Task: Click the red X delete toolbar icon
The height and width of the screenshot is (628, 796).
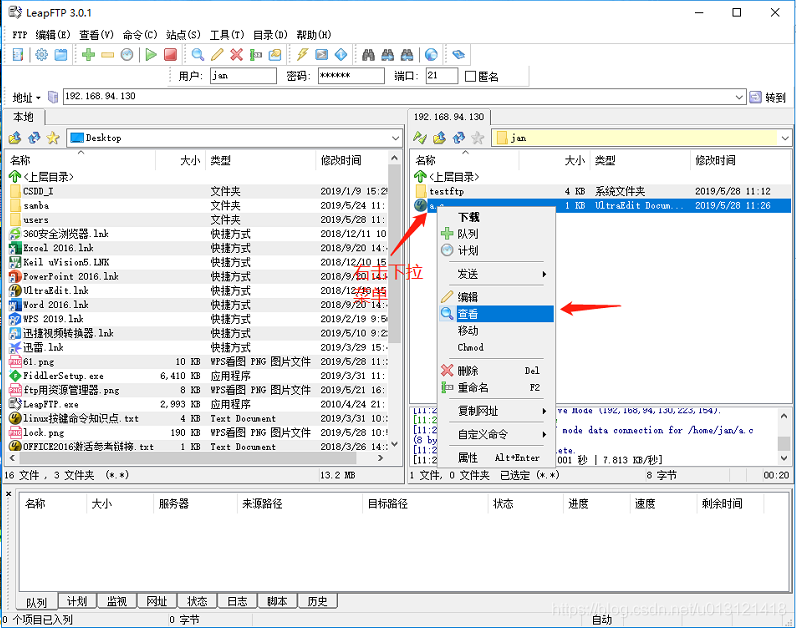Action: (x=236, y=54)
